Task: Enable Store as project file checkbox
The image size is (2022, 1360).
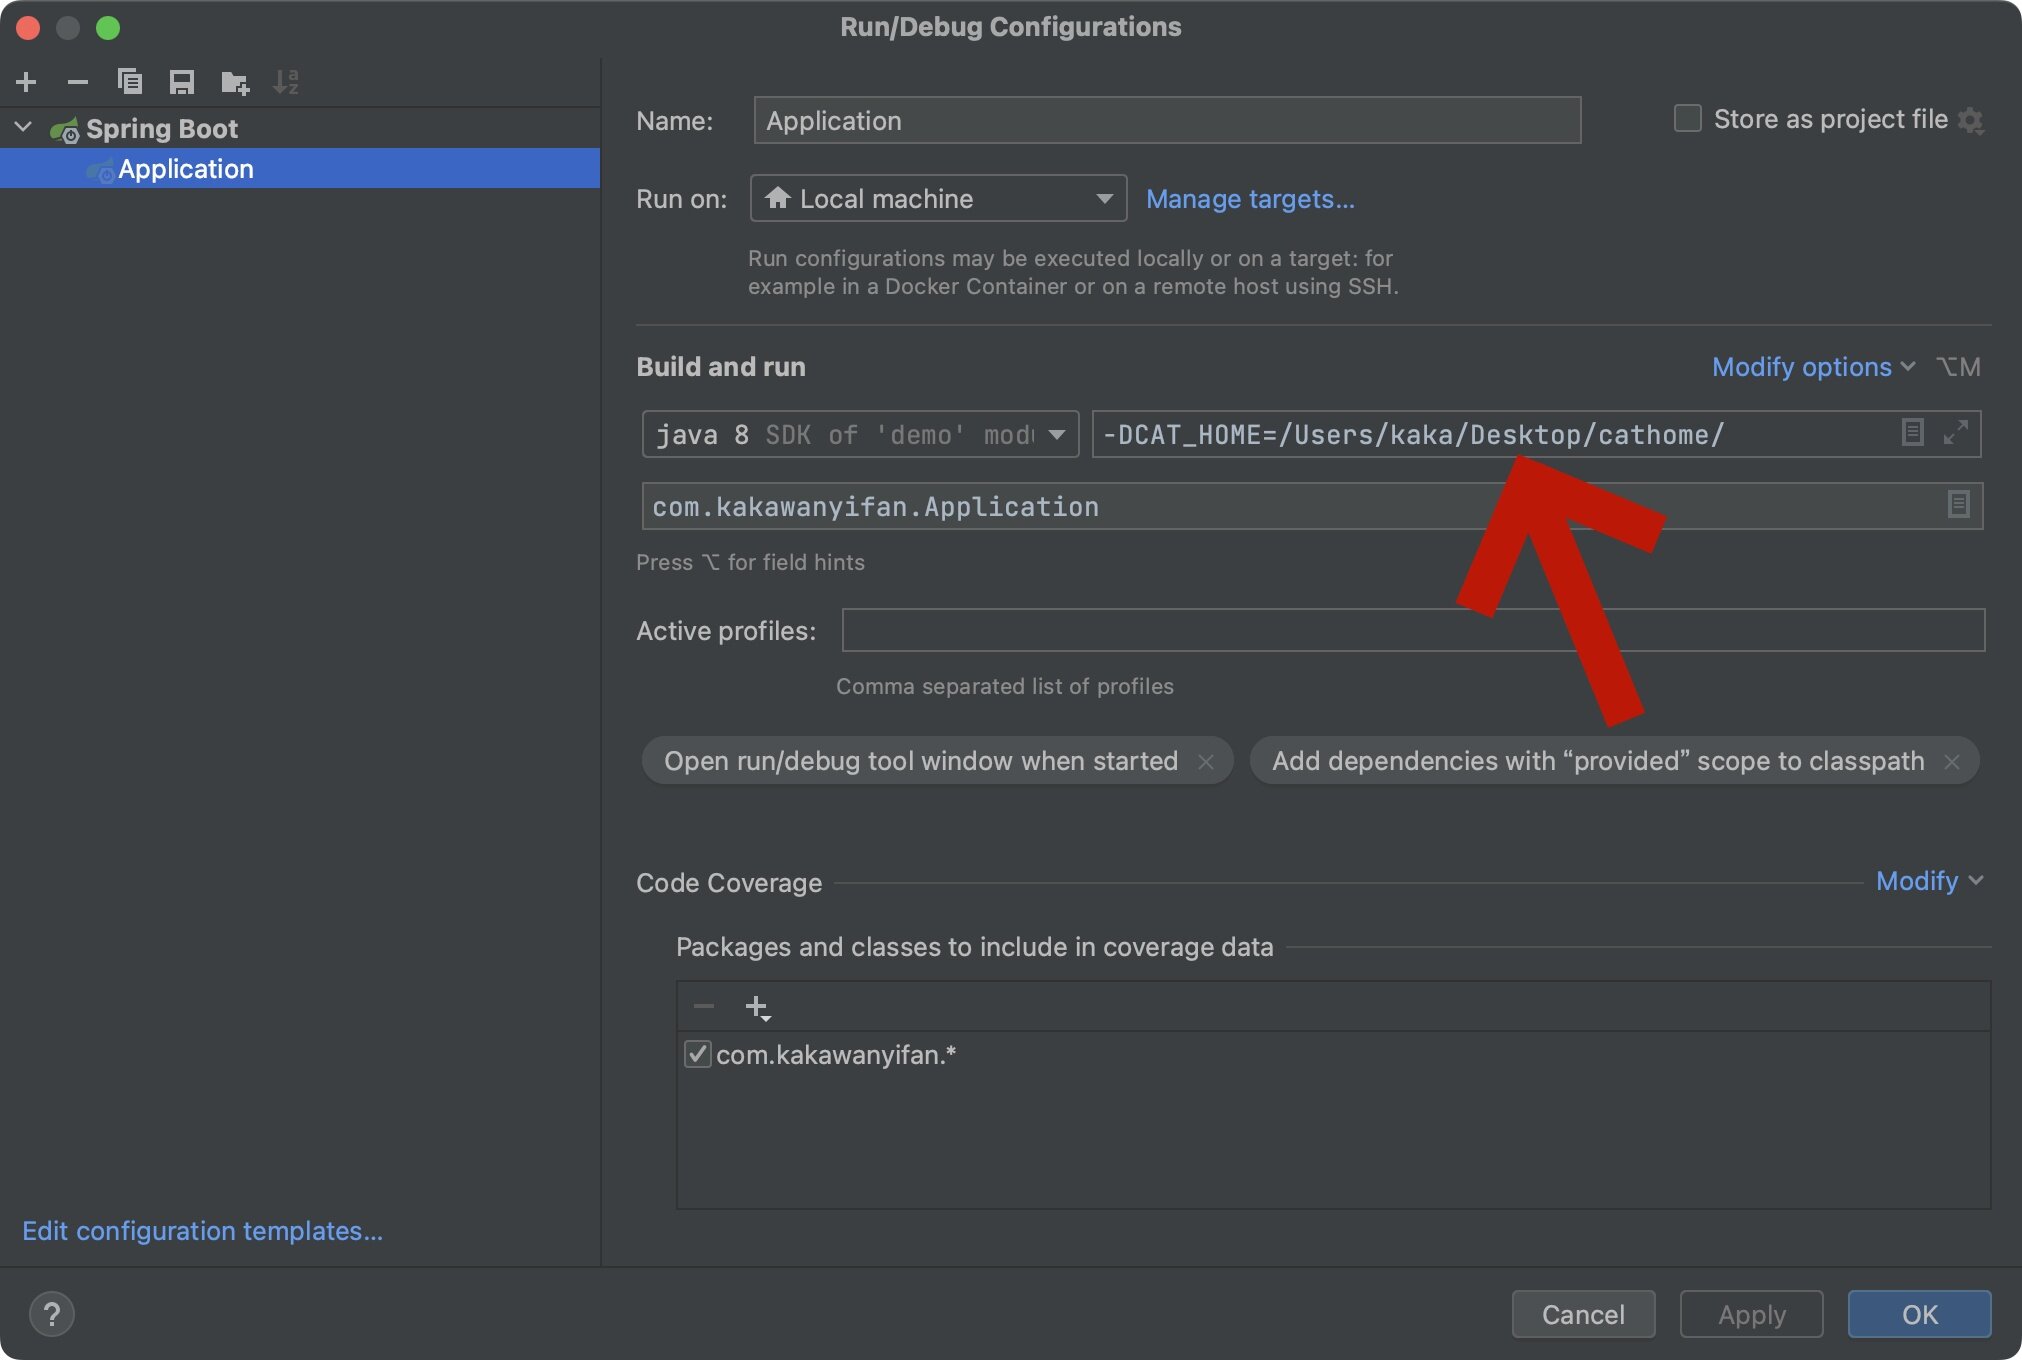Action: [1688, 119]
